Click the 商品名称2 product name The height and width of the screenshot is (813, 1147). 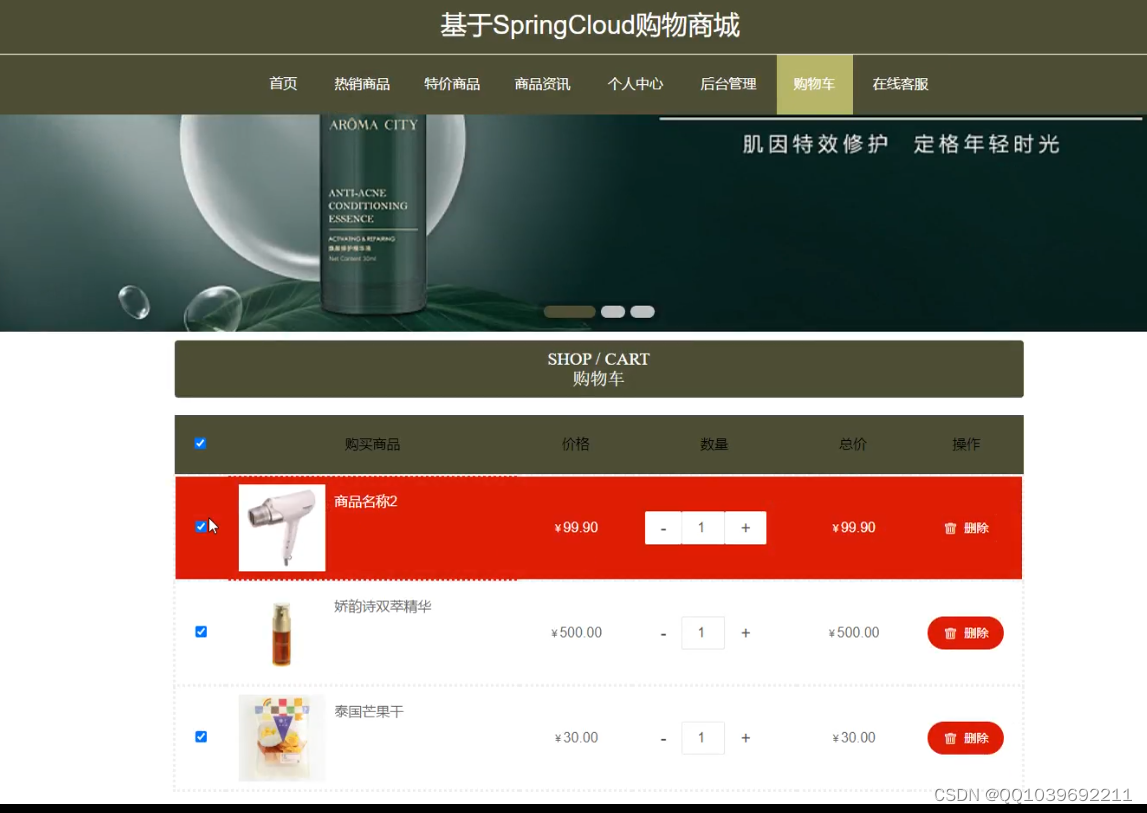click(x=366, y=501)
